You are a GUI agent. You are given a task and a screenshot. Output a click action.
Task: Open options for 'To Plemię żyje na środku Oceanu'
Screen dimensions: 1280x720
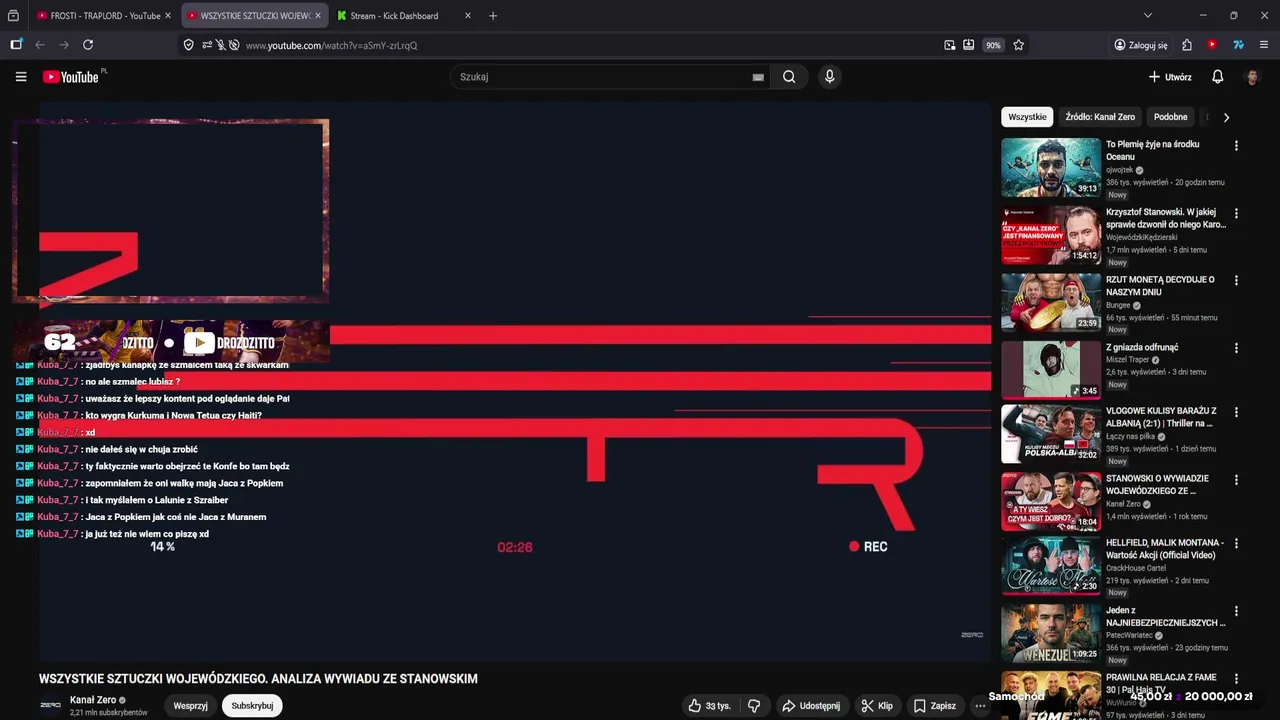point(1236,145)
